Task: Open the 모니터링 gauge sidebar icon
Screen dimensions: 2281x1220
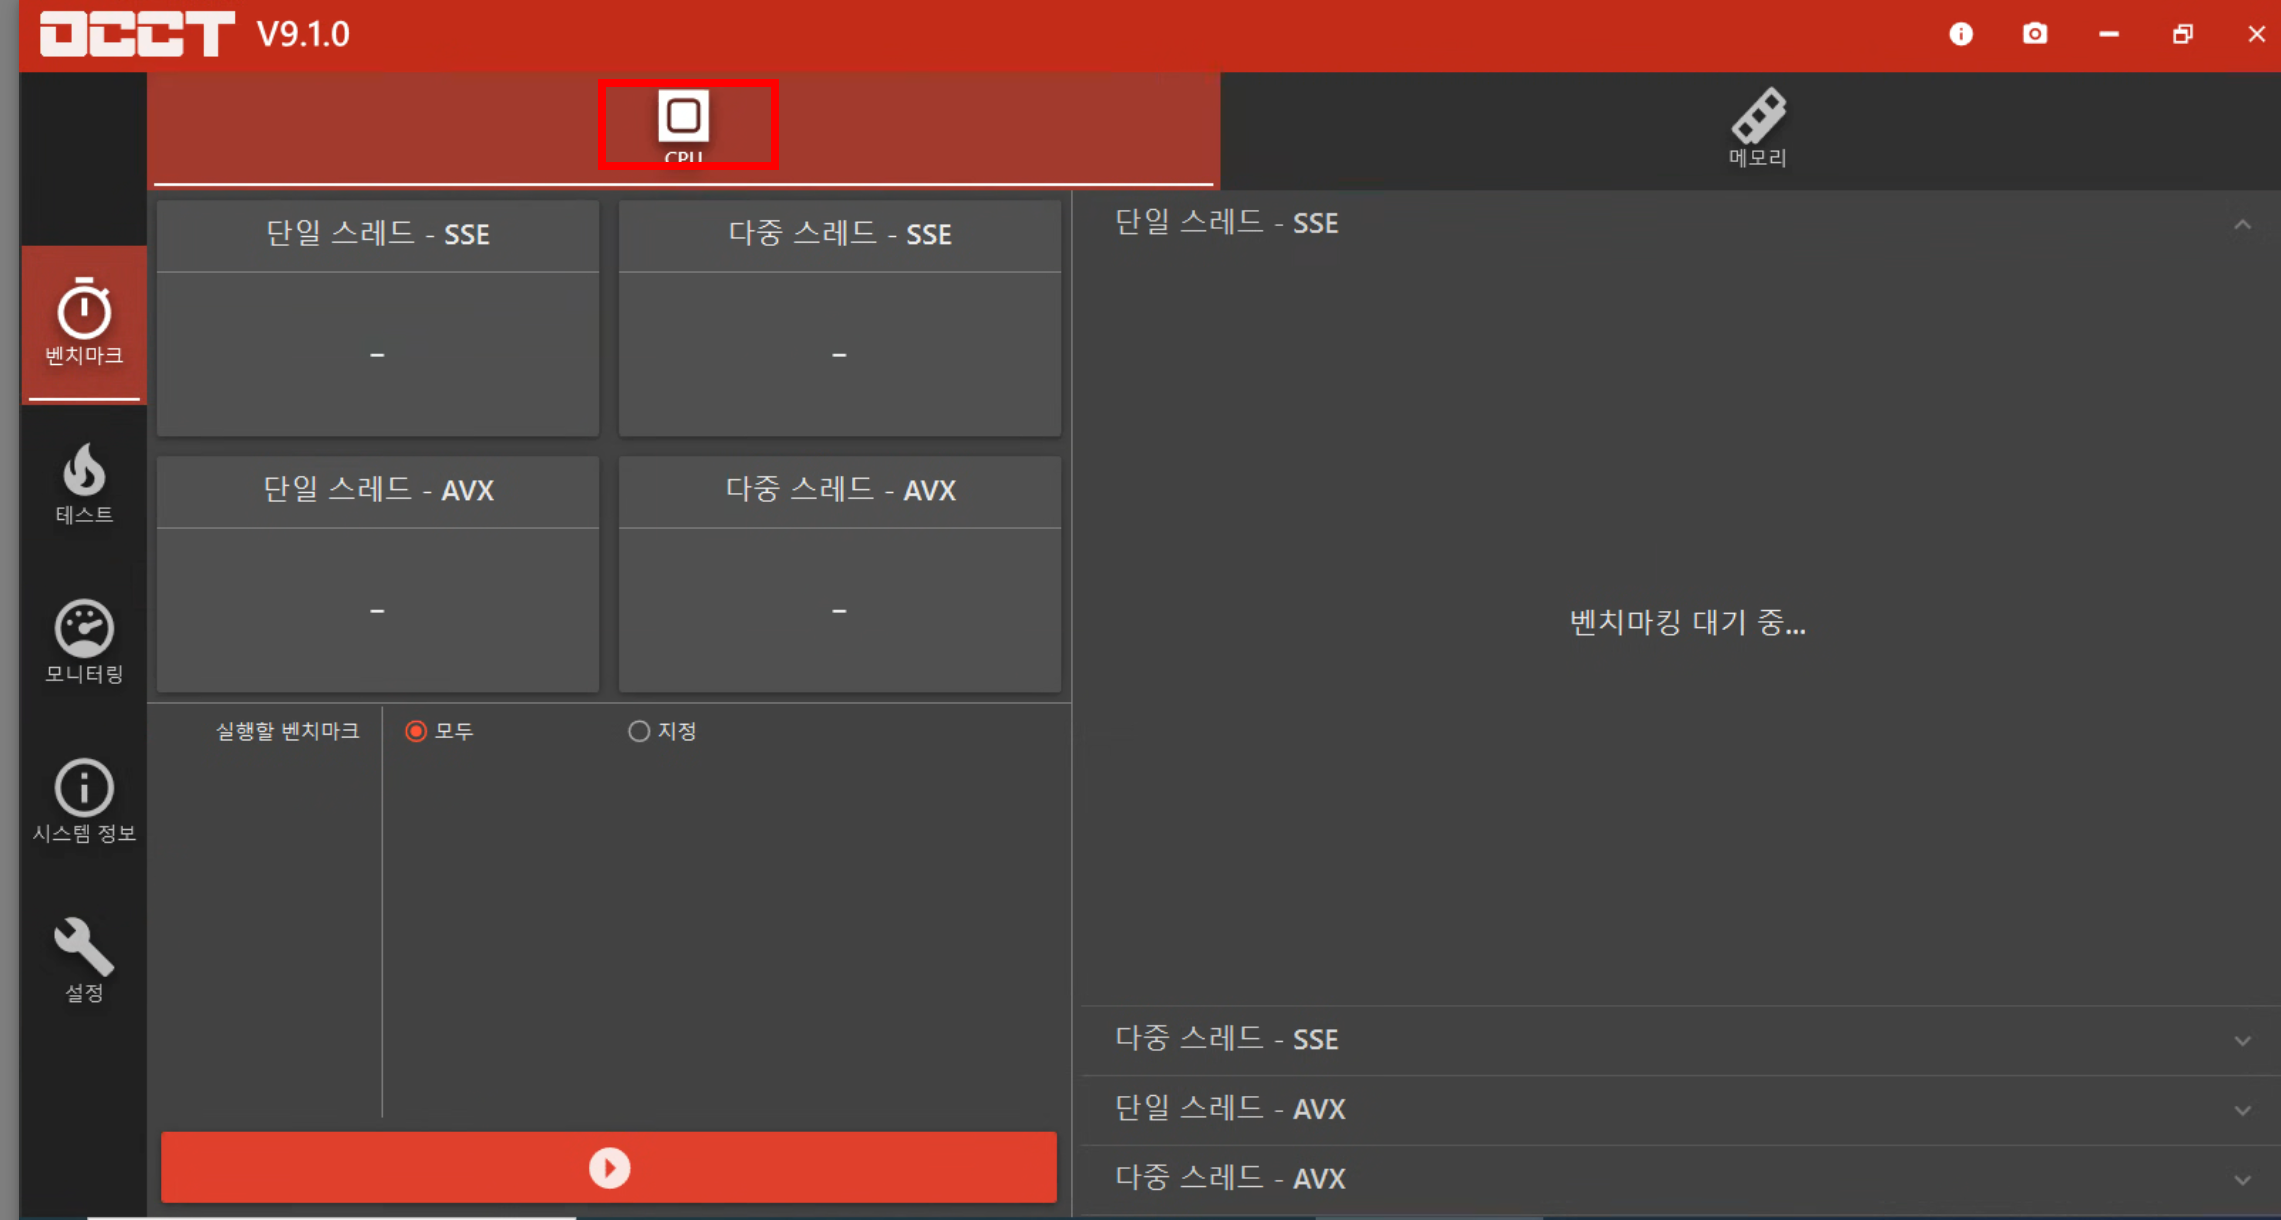Action: [x=84, y=641]
